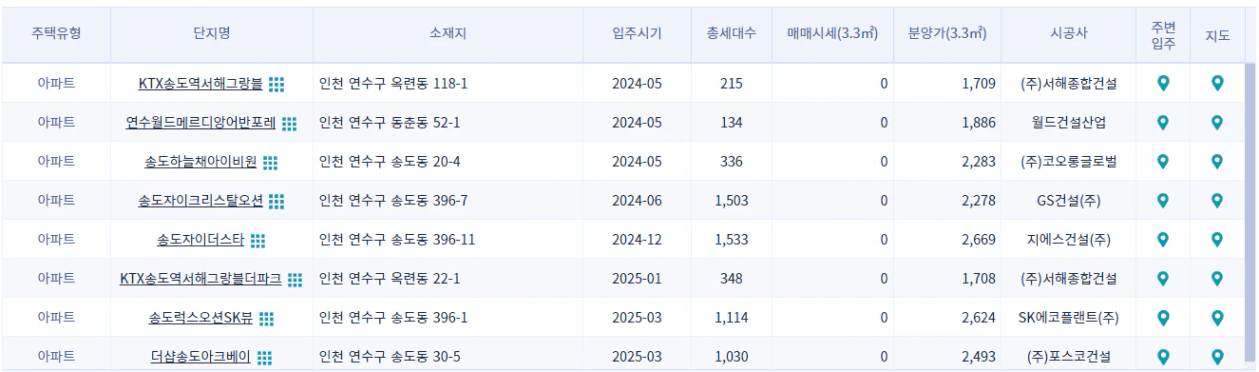Open the 연수월드메르디앙어반포레 complex link
This screenshot has height=372, width=1259.
pyautogui.click(x=201, y=123)
